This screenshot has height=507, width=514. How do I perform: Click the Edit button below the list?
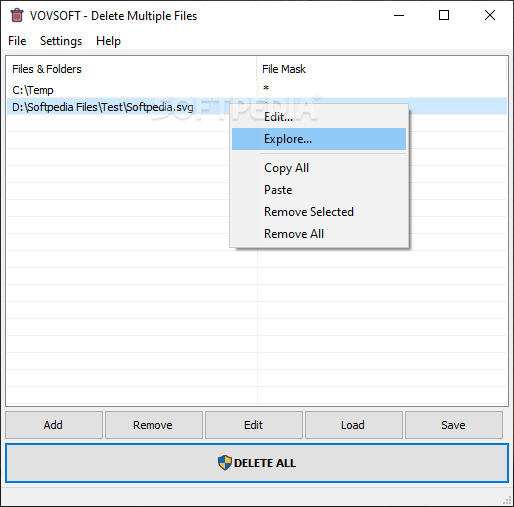coord(254,425)
